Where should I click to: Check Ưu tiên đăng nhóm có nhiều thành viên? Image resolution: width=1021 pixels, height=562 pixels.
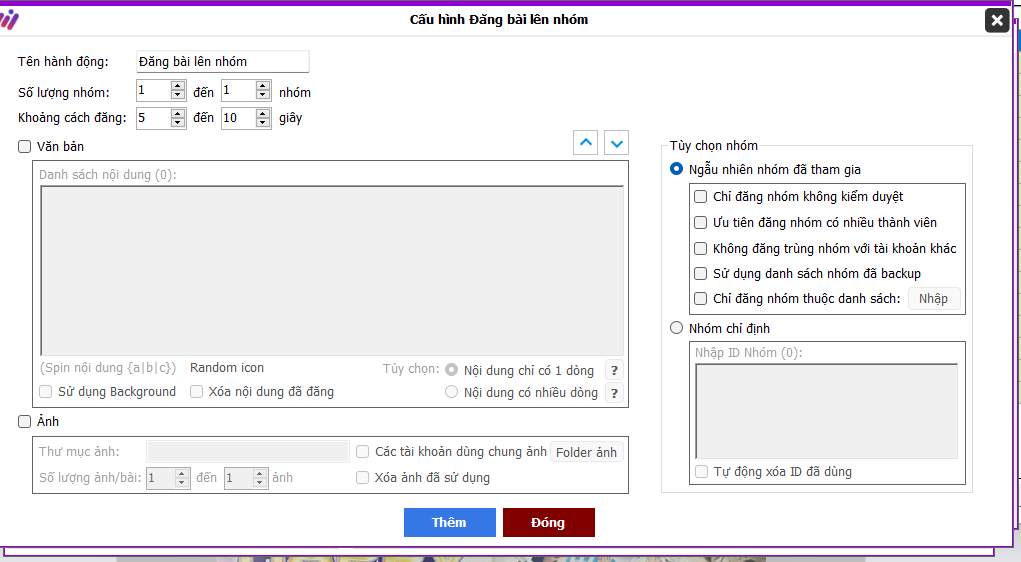[701, 223]
